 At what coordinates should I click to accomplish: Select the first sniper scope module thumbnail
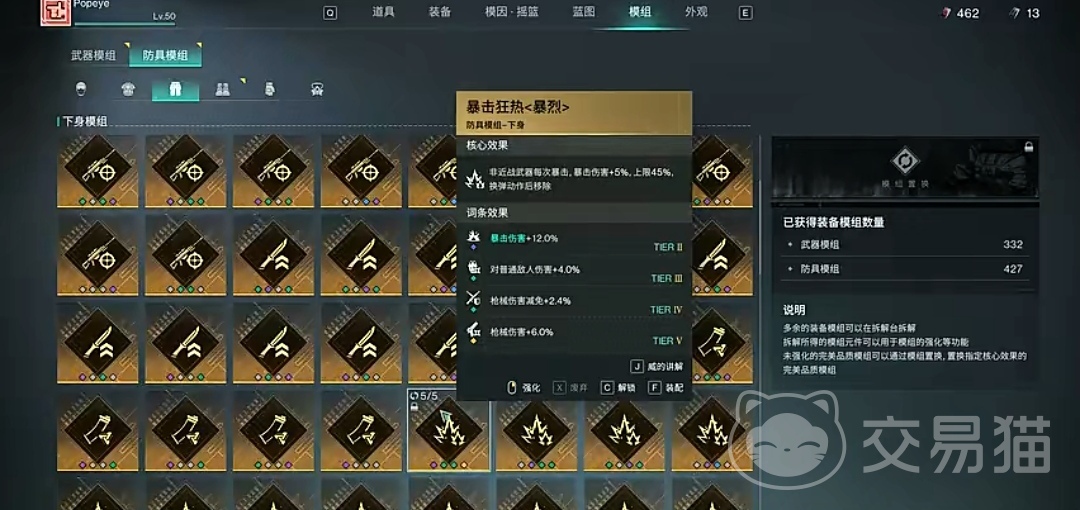click(98, 172)
